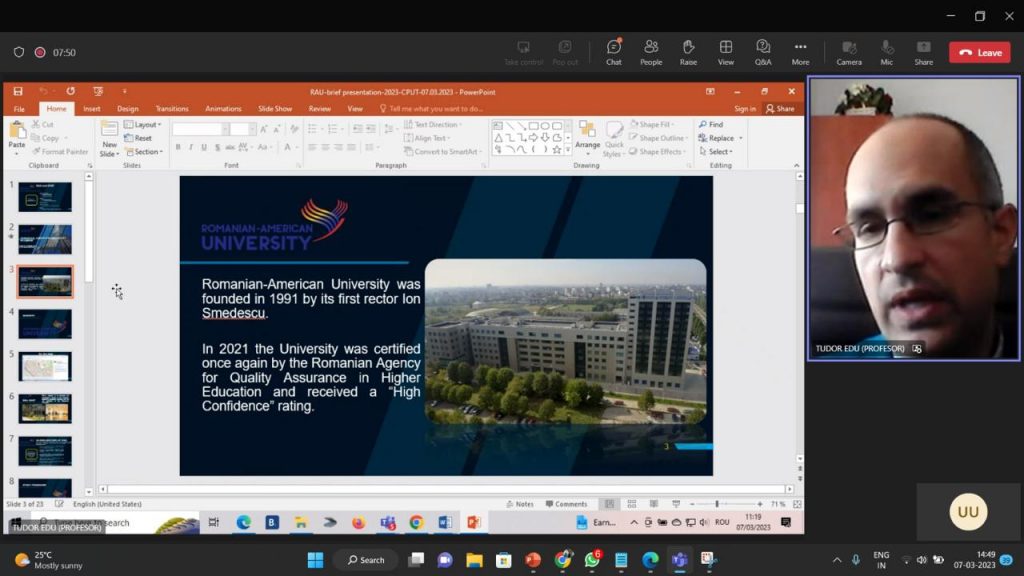Click the PowerPoint Share button
The height and width of the screenshot is (576, 1024).
780,109
